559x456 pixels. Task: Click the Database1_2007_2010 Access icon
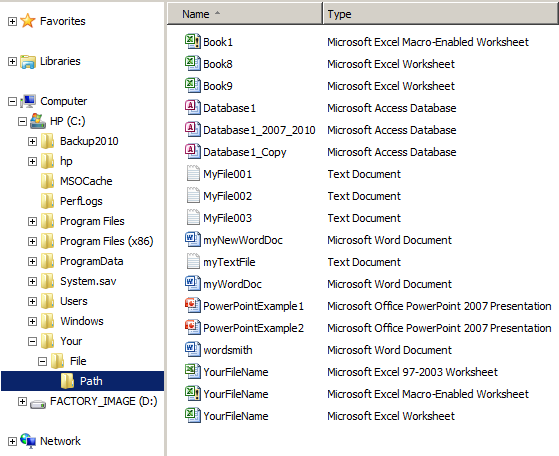point(193,129)
